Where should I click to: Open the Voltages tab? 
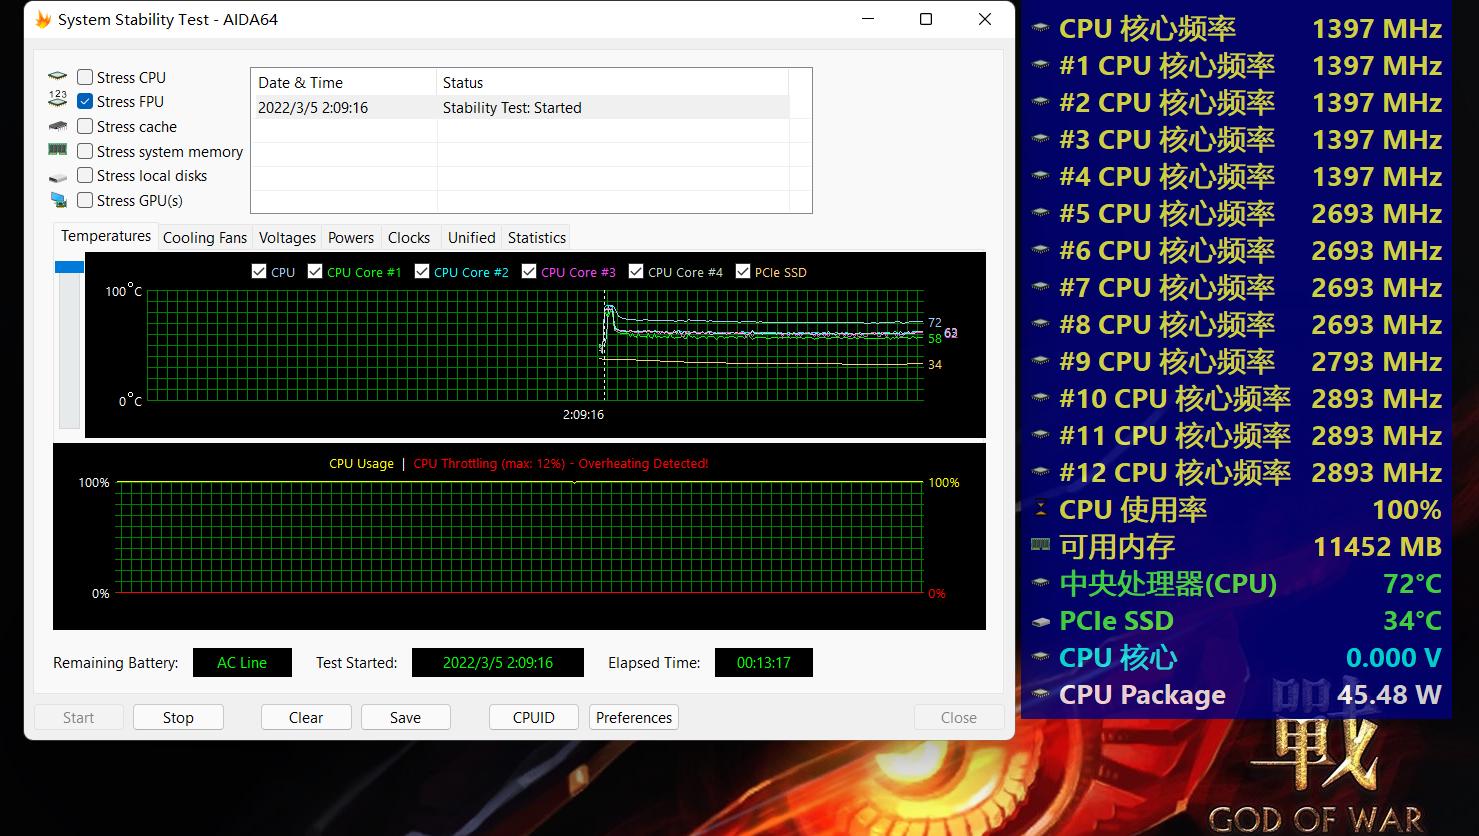click(287, 238)
